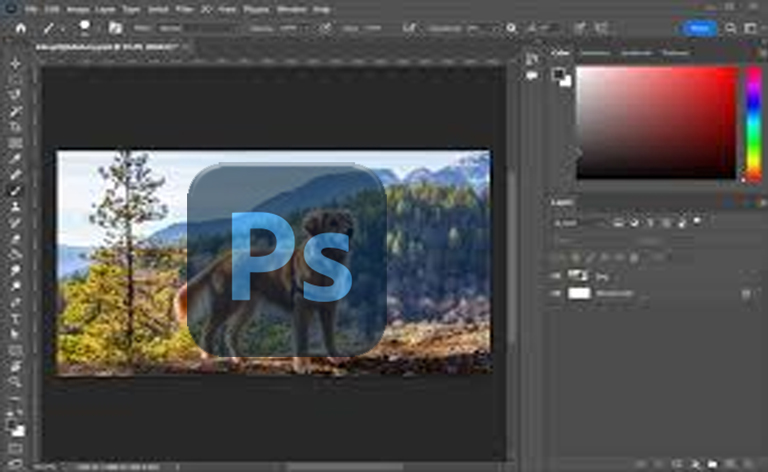Toggle the Background layer lock icon
This screenshot has width=768, height=472.
745,294
